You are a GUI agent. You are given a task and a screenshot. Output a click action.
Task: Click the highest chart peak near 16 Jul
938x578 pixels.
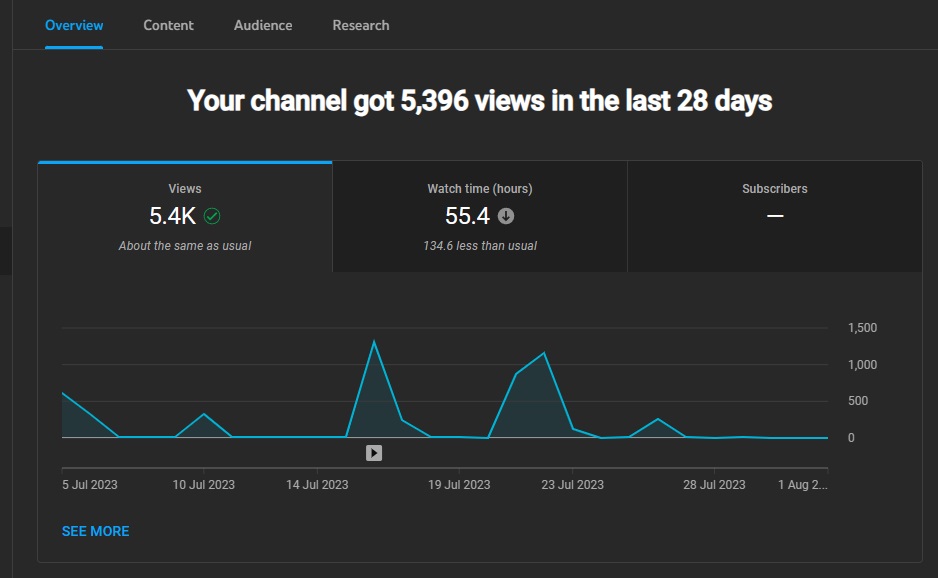point(374,343)
